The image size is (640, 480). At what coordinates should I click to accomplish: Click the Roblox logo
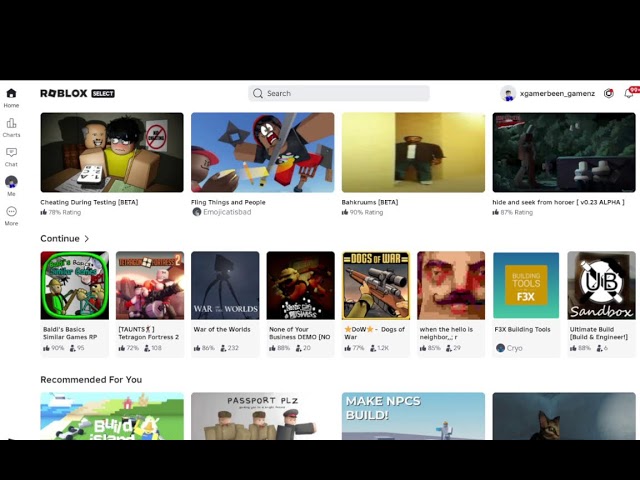click(64, 93)
